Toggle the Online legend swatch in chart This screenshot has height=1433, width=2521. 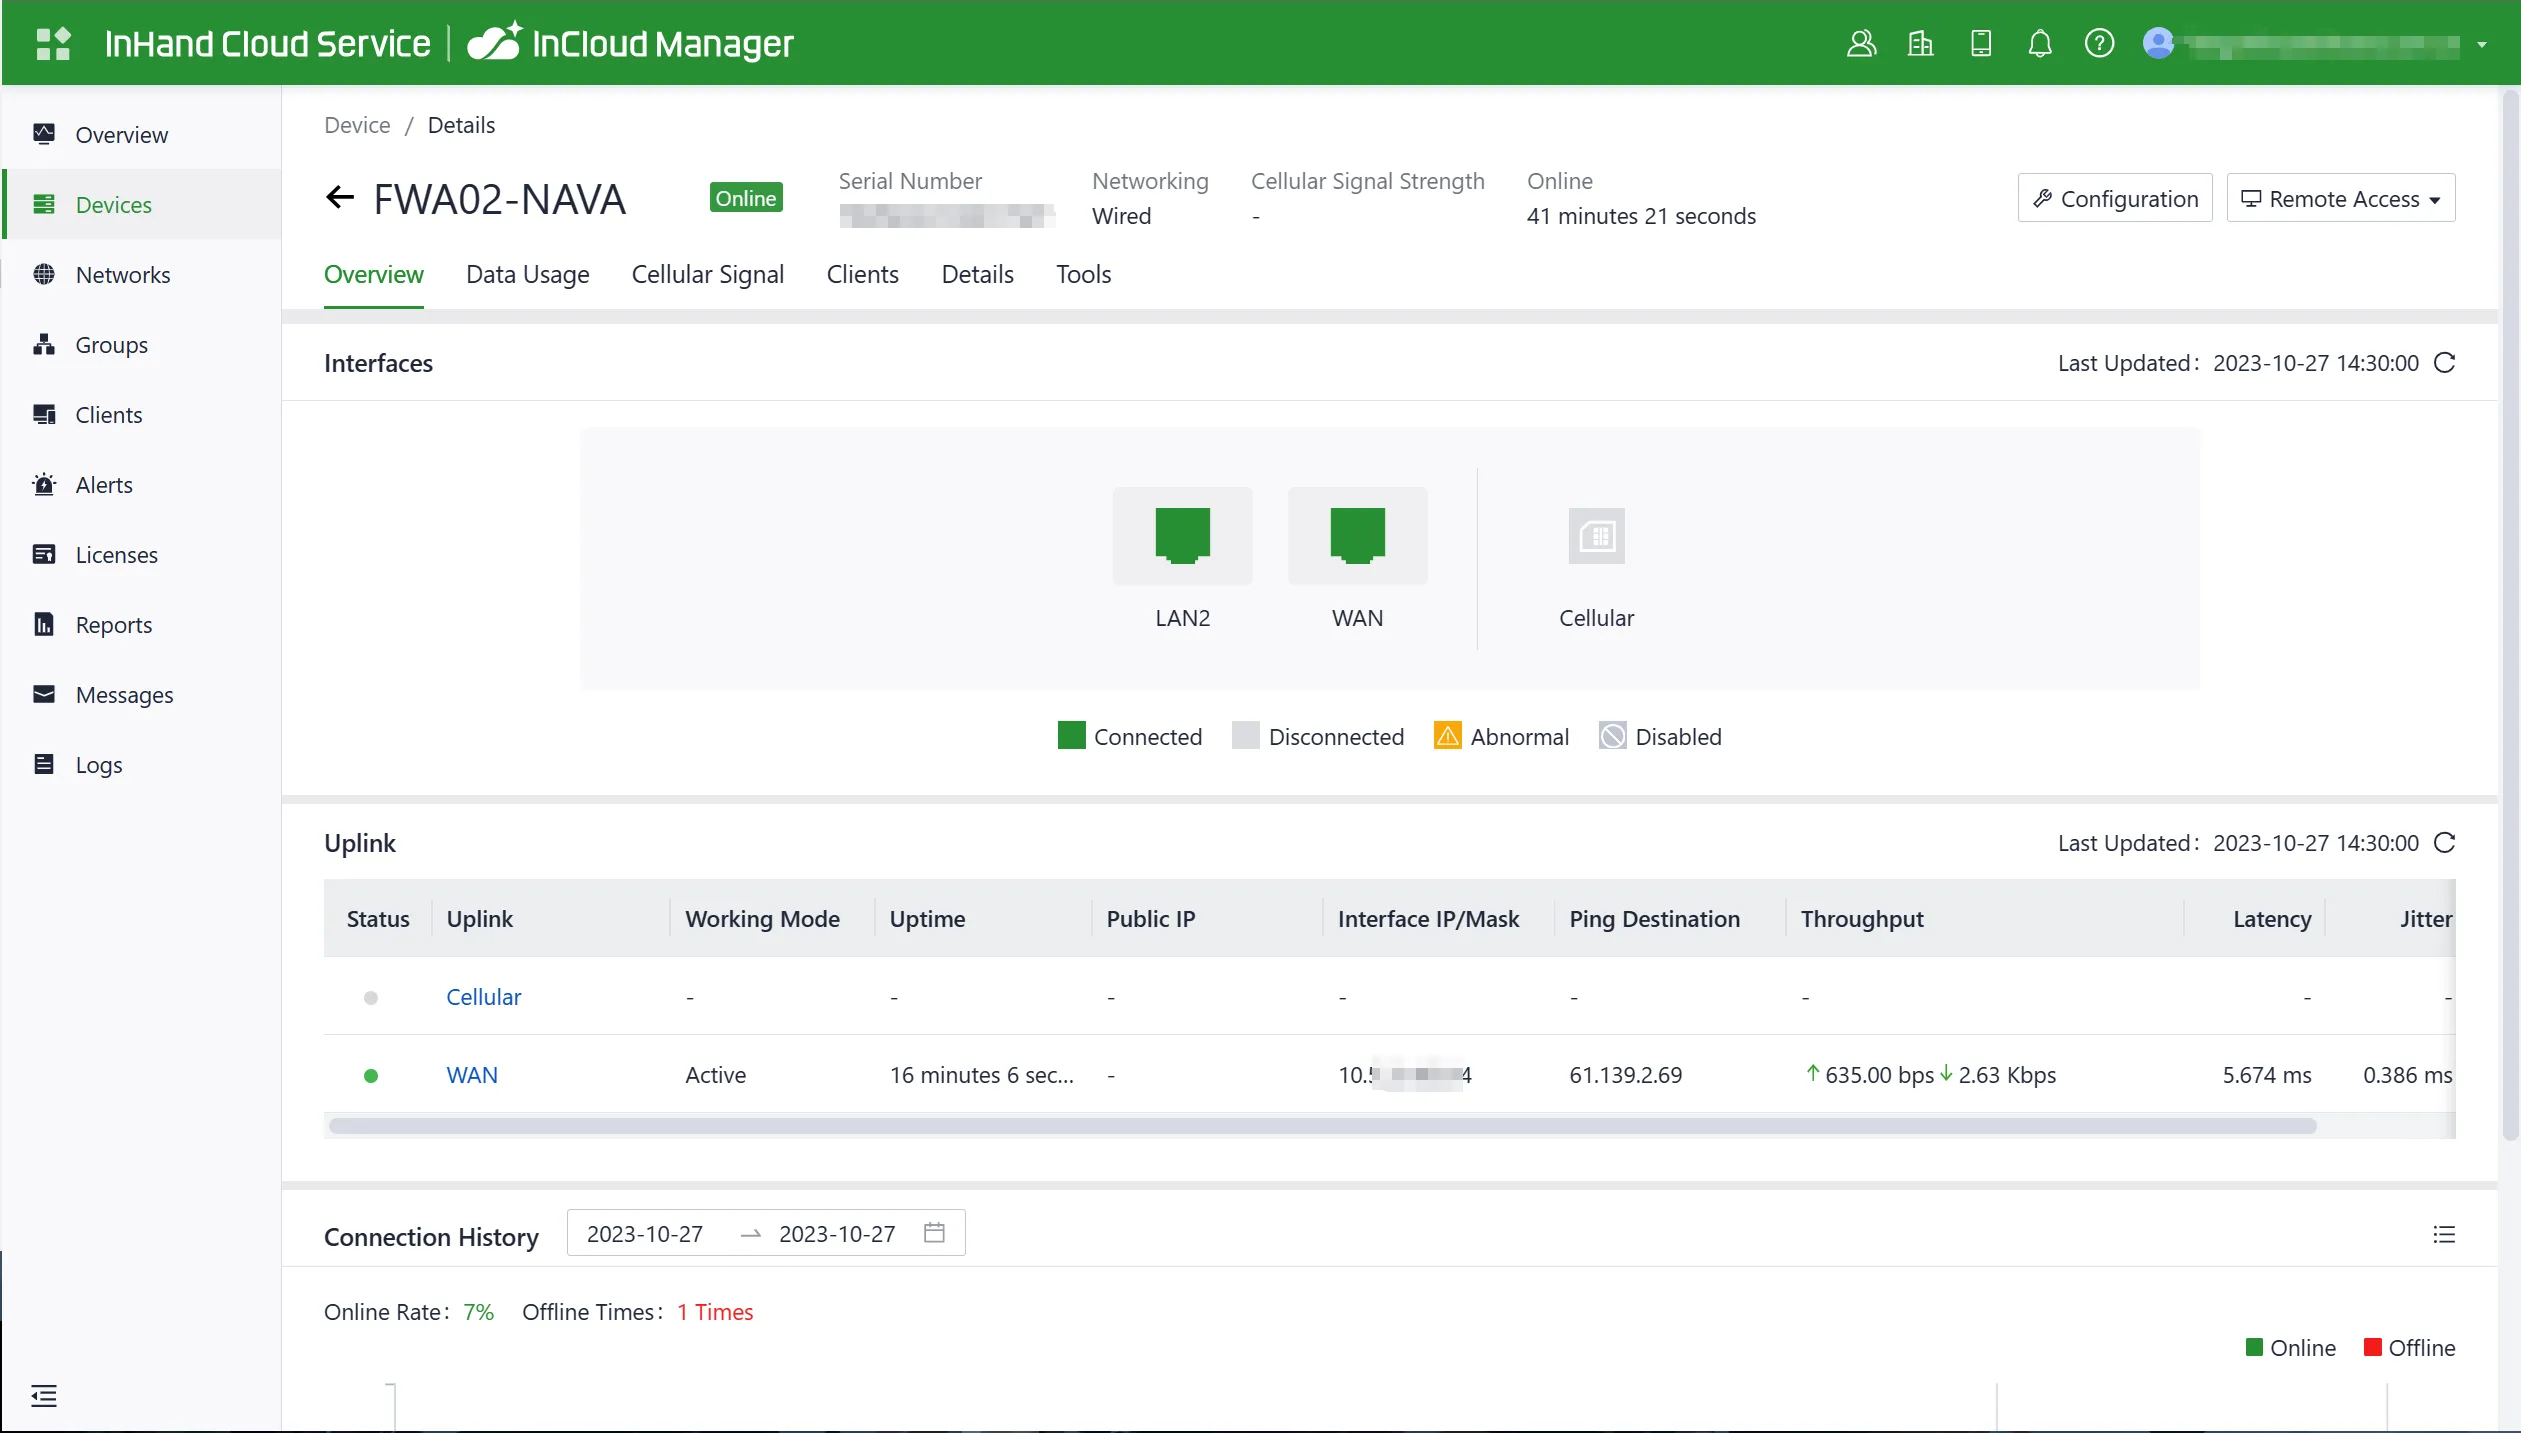click(2254, 1347)
